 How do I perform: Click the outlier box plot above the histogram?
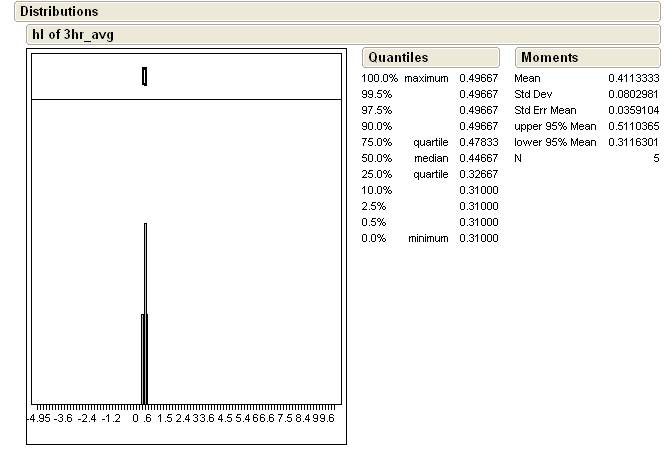point(145,76)
